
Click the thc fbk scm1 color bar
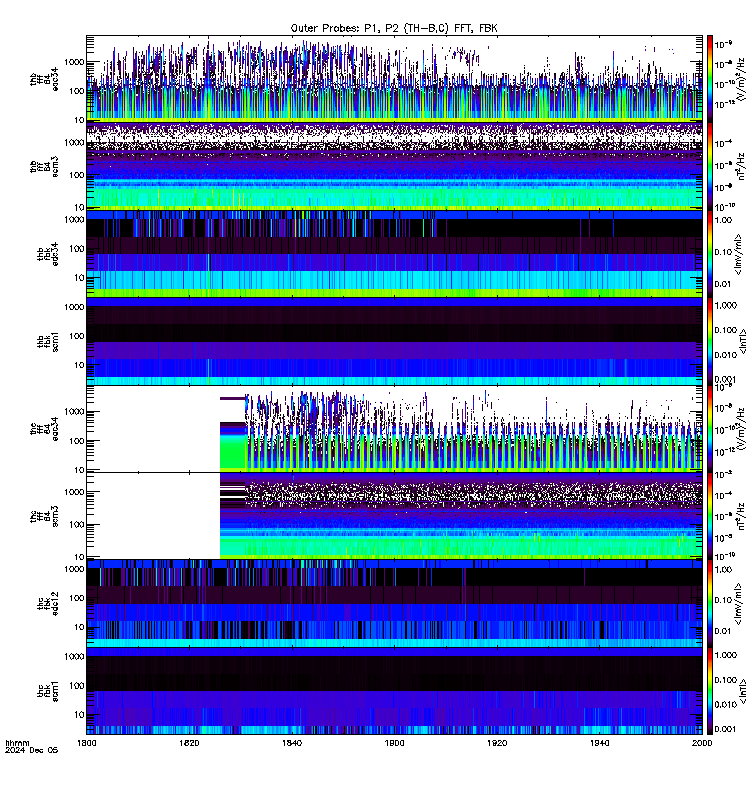pyautogui.click(x=709, y=691)
